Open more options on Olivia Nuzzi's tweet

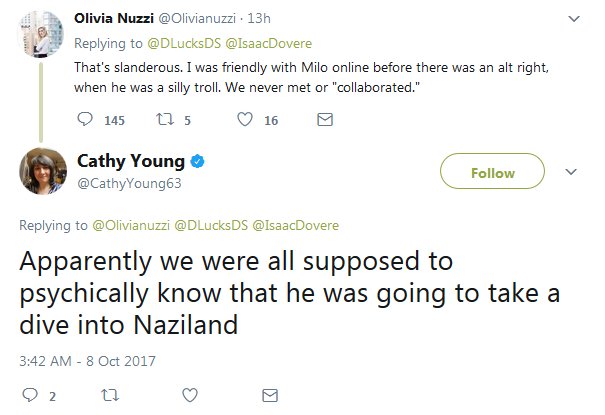pyautogui.click(x=573, y=19)
